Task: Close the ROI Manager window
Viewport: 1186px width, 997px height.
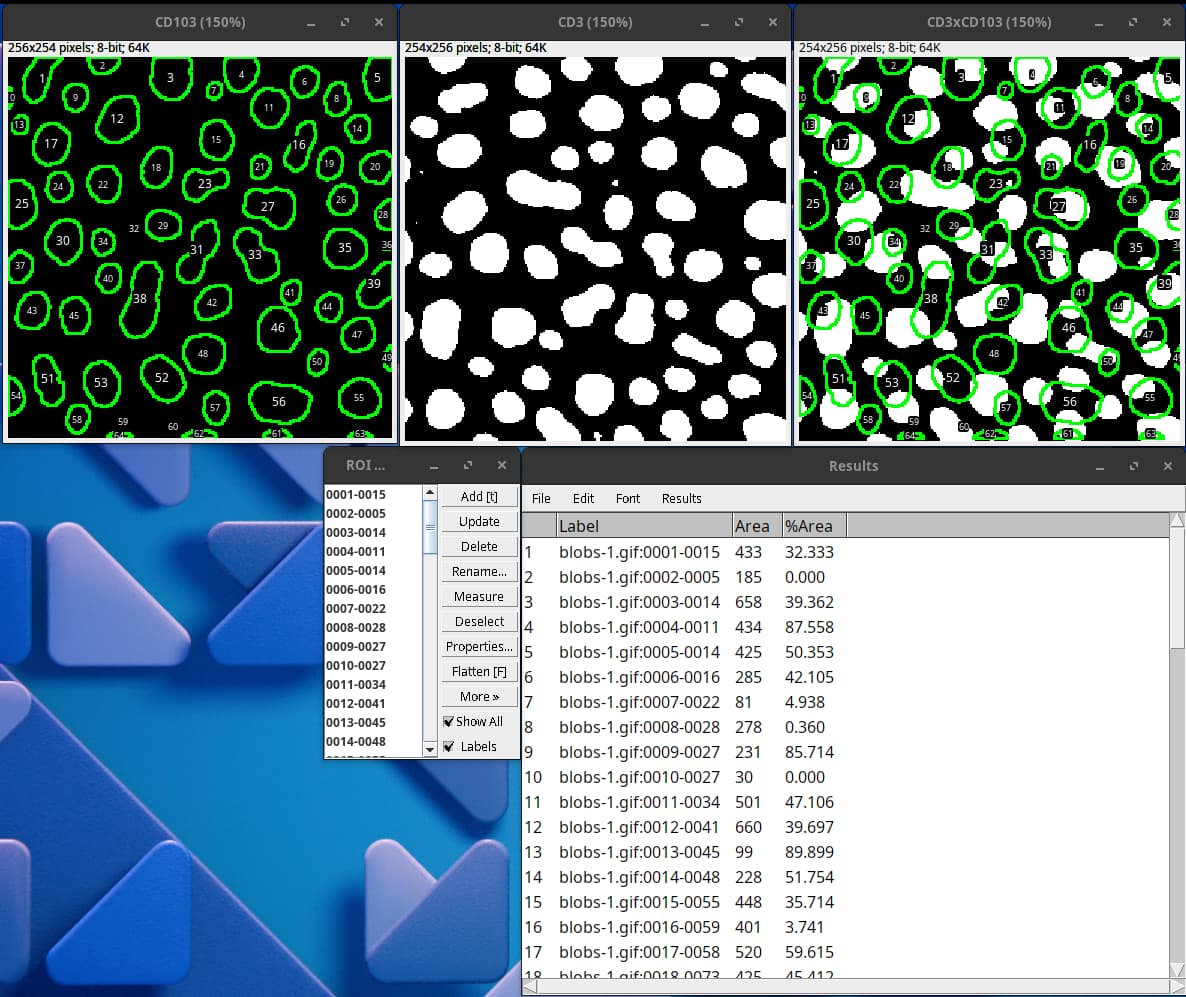Action: (502, 466)
